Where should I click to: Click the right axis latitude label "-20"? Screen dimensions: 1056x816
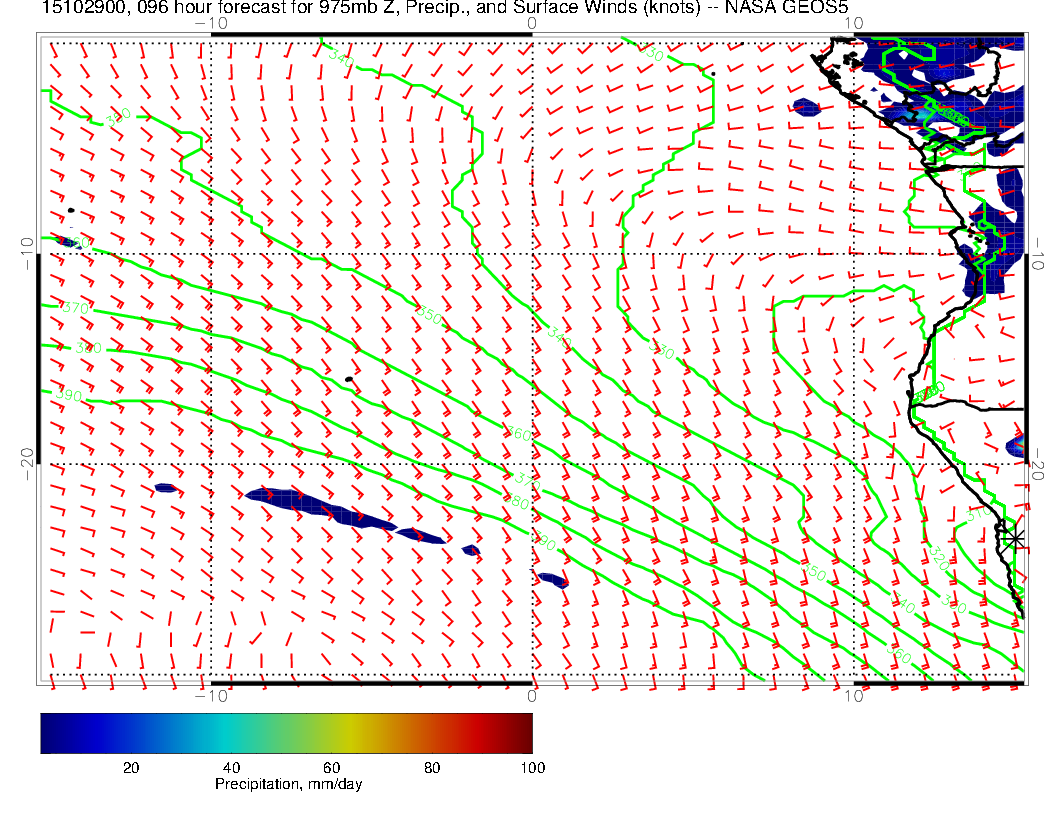click(x=1038, y=465)
